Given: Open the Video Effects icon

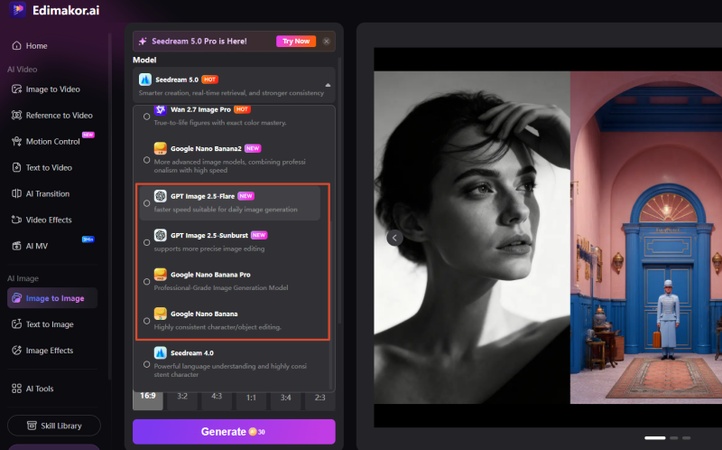Looking at the screenshot, I should pos(17,220).
